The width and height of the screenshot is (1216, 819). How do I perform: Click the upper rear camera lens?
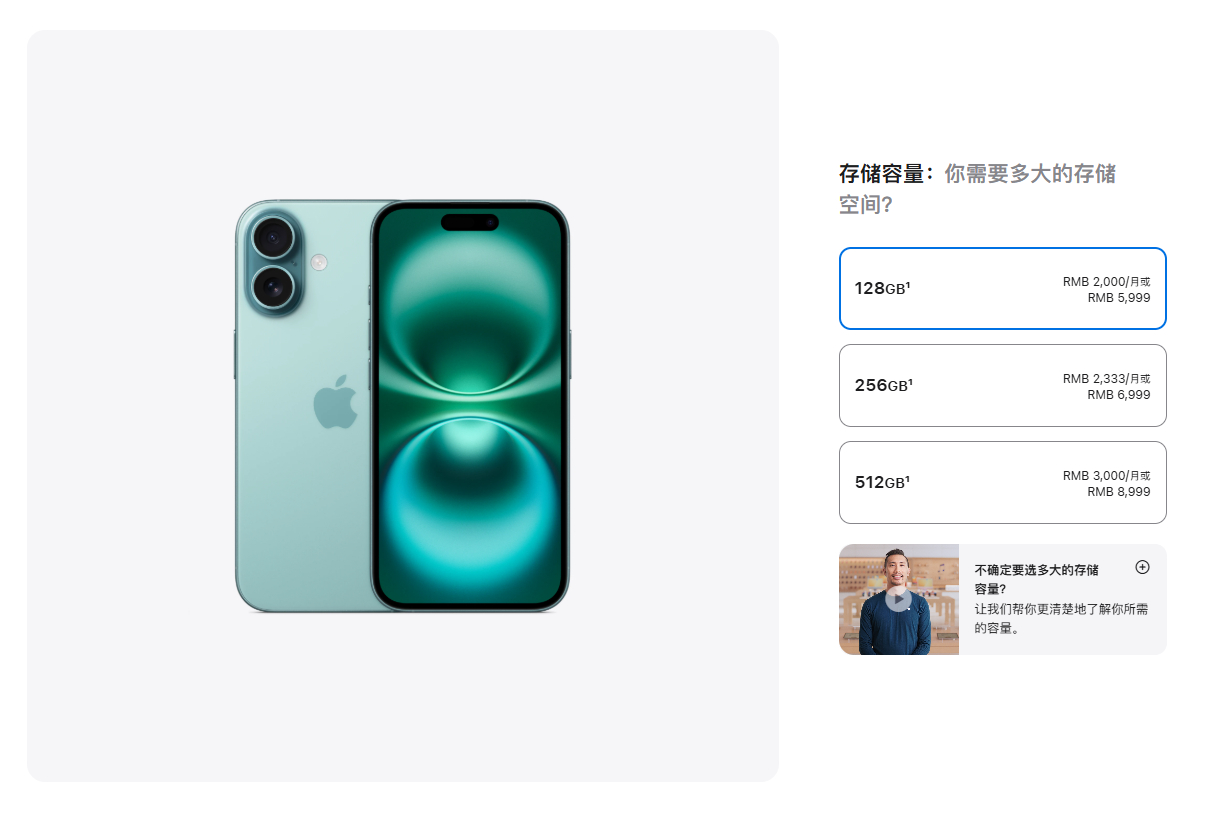[x=271, y=237]
